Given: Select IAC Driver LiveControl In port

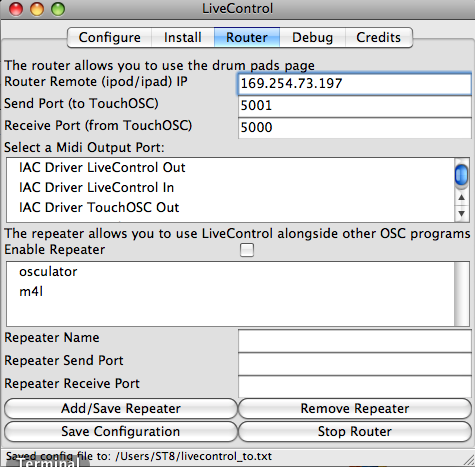Looking at the screenshot, I should (x=231, y=188).
